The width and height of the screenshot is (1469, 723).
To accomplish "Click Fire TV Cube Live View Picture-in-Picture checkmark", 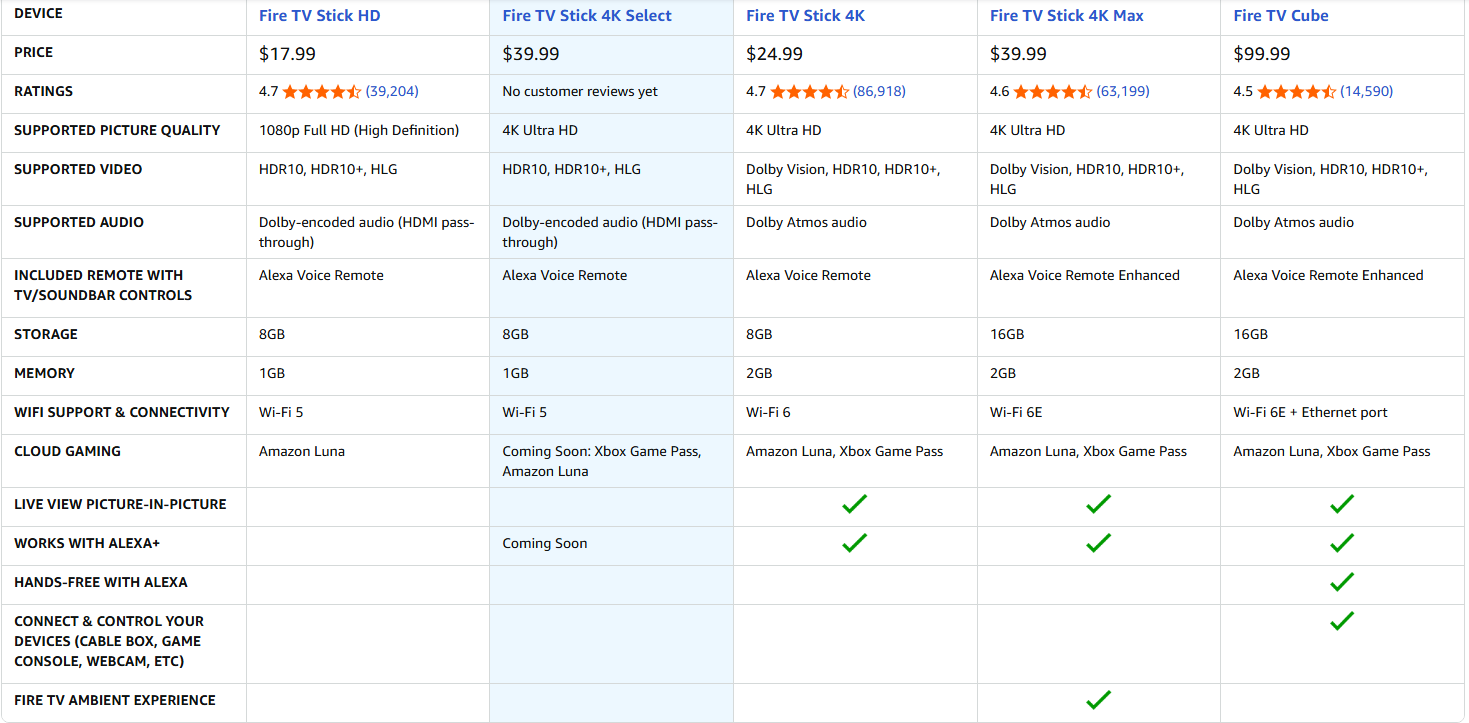I will (x=1342, y=505).
